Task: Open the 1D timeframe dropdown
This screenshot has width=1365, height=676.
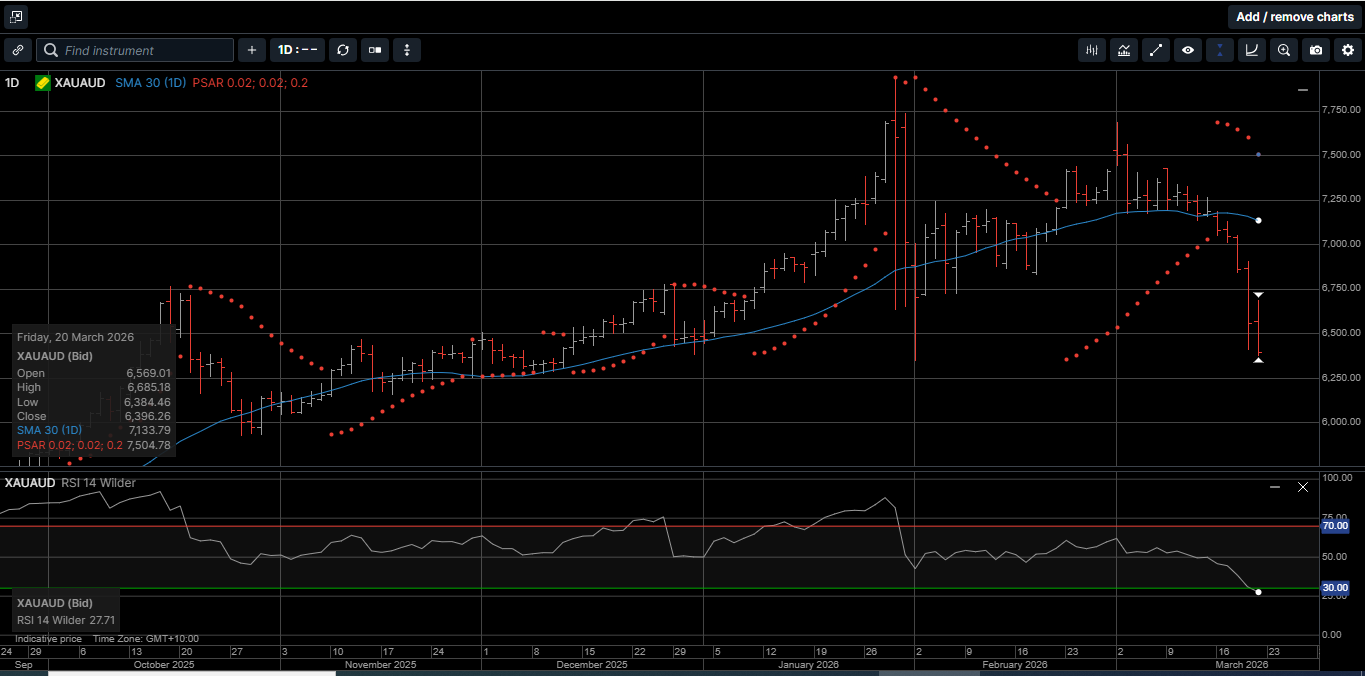Action: click(297, 50)
